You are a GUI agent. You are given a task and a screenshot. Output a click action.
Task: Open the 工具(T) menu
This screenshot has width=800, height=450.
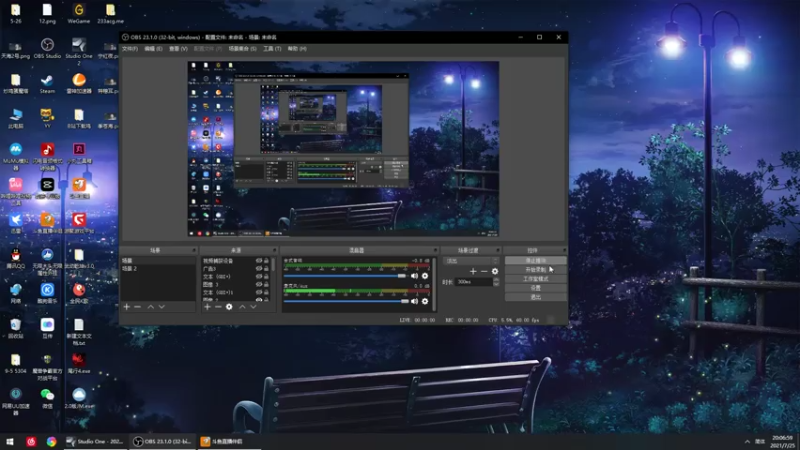click(x=272, y=49)
